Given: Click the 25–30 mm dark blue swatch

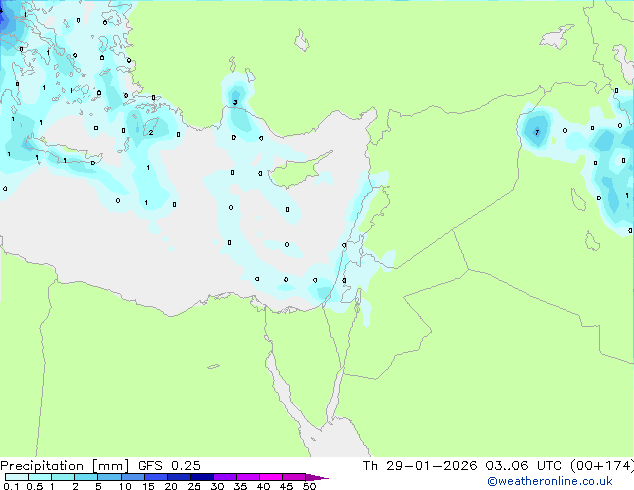Looking at the screenshot, I should (201, 477).
